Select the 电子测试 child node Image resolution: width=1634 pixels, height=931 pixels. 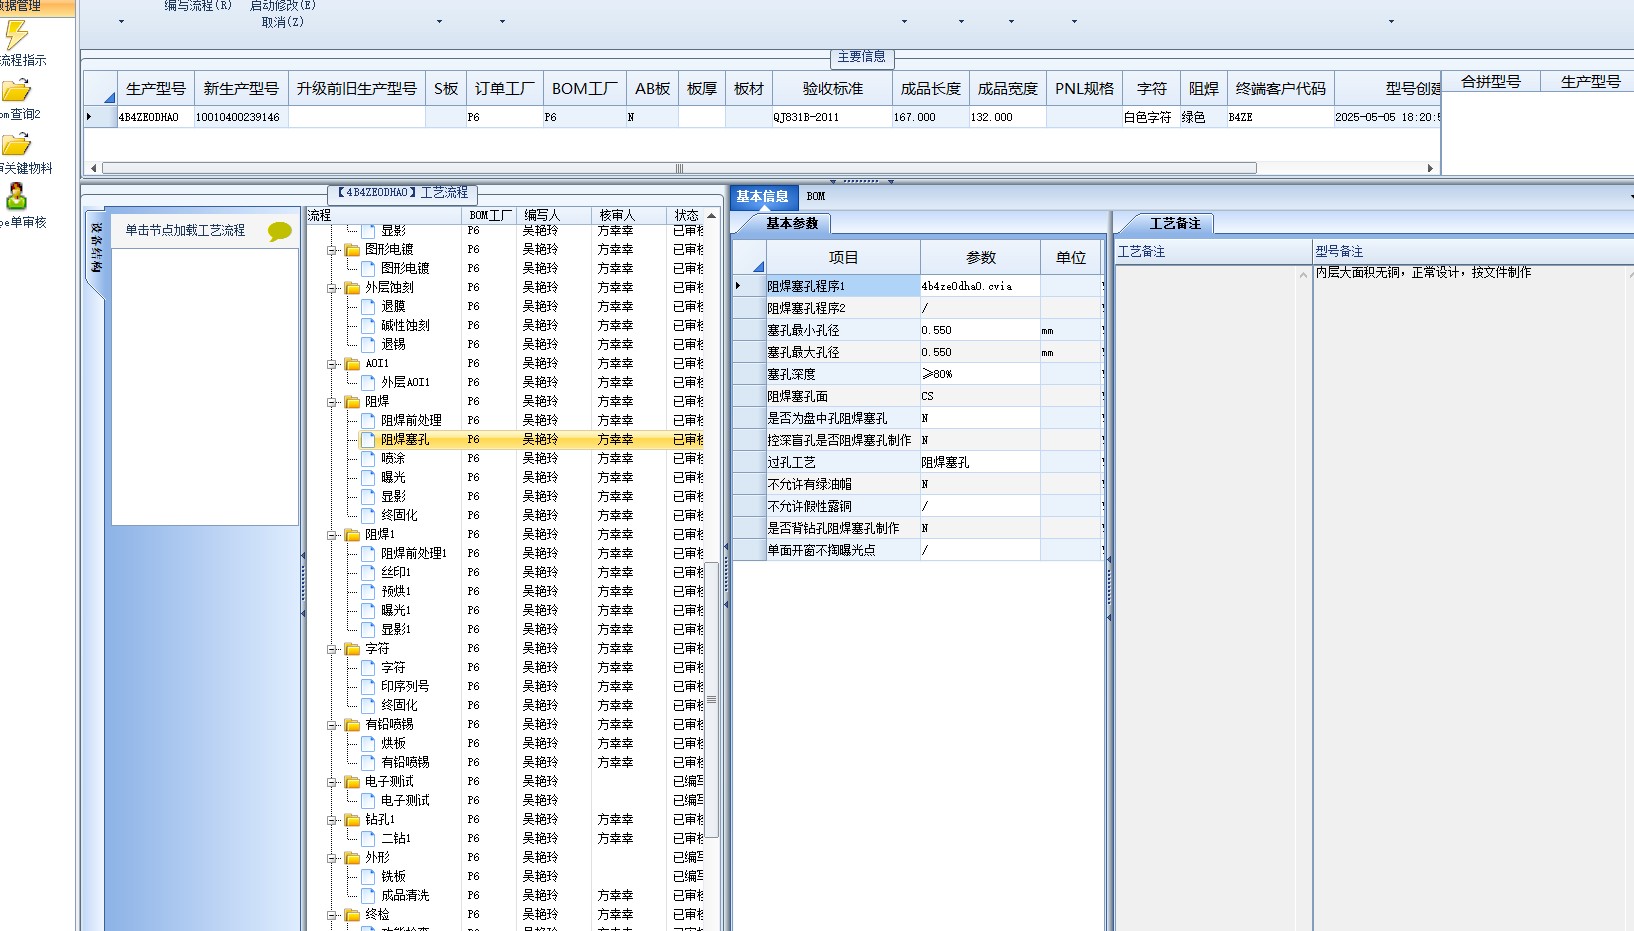click(x=405, y=801)
